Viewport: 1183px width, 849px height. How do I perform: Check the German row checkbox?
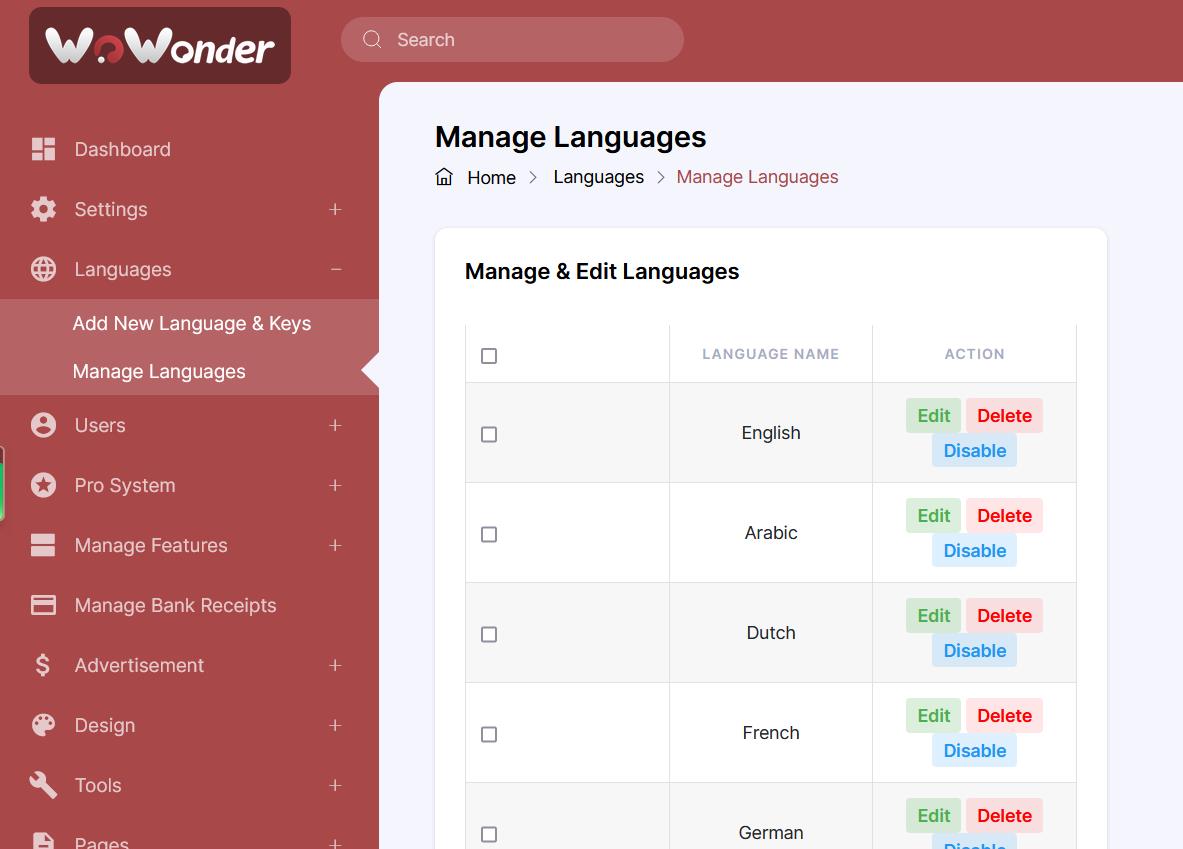[489, 834]
